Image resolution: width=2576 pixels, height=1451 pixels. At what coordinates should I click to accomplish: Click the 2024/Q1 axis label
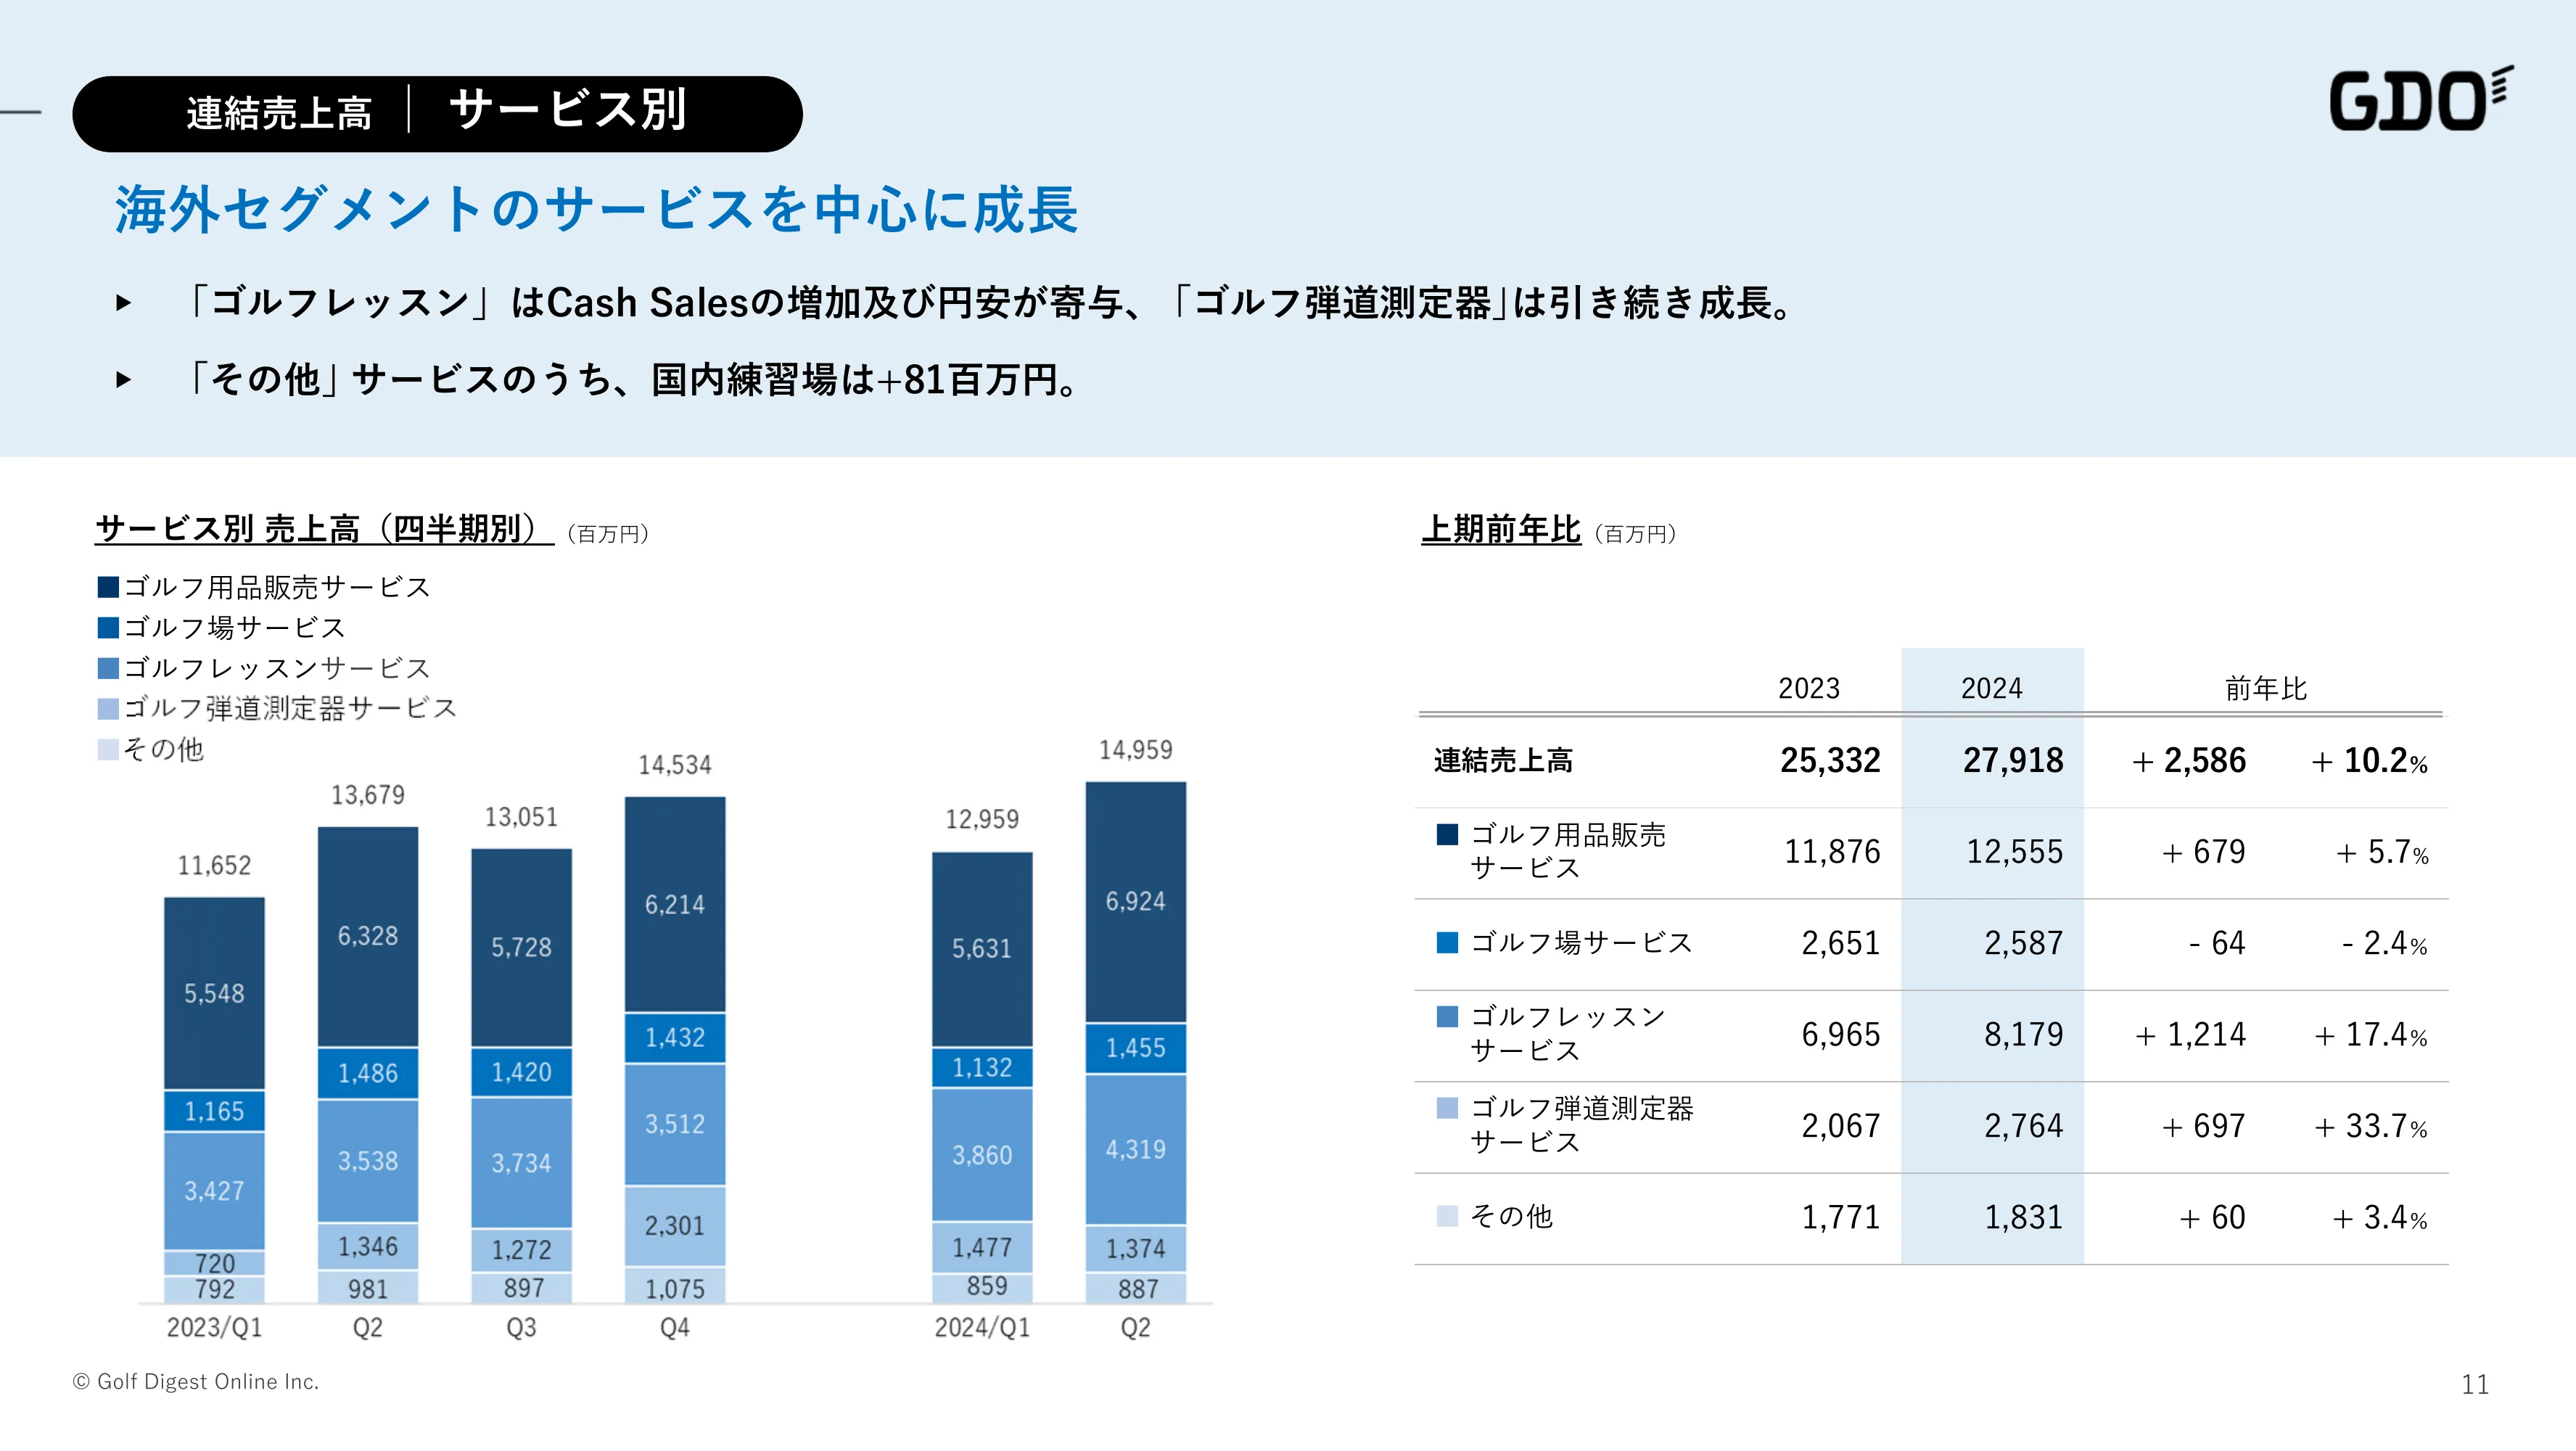tap(982, 1328)
